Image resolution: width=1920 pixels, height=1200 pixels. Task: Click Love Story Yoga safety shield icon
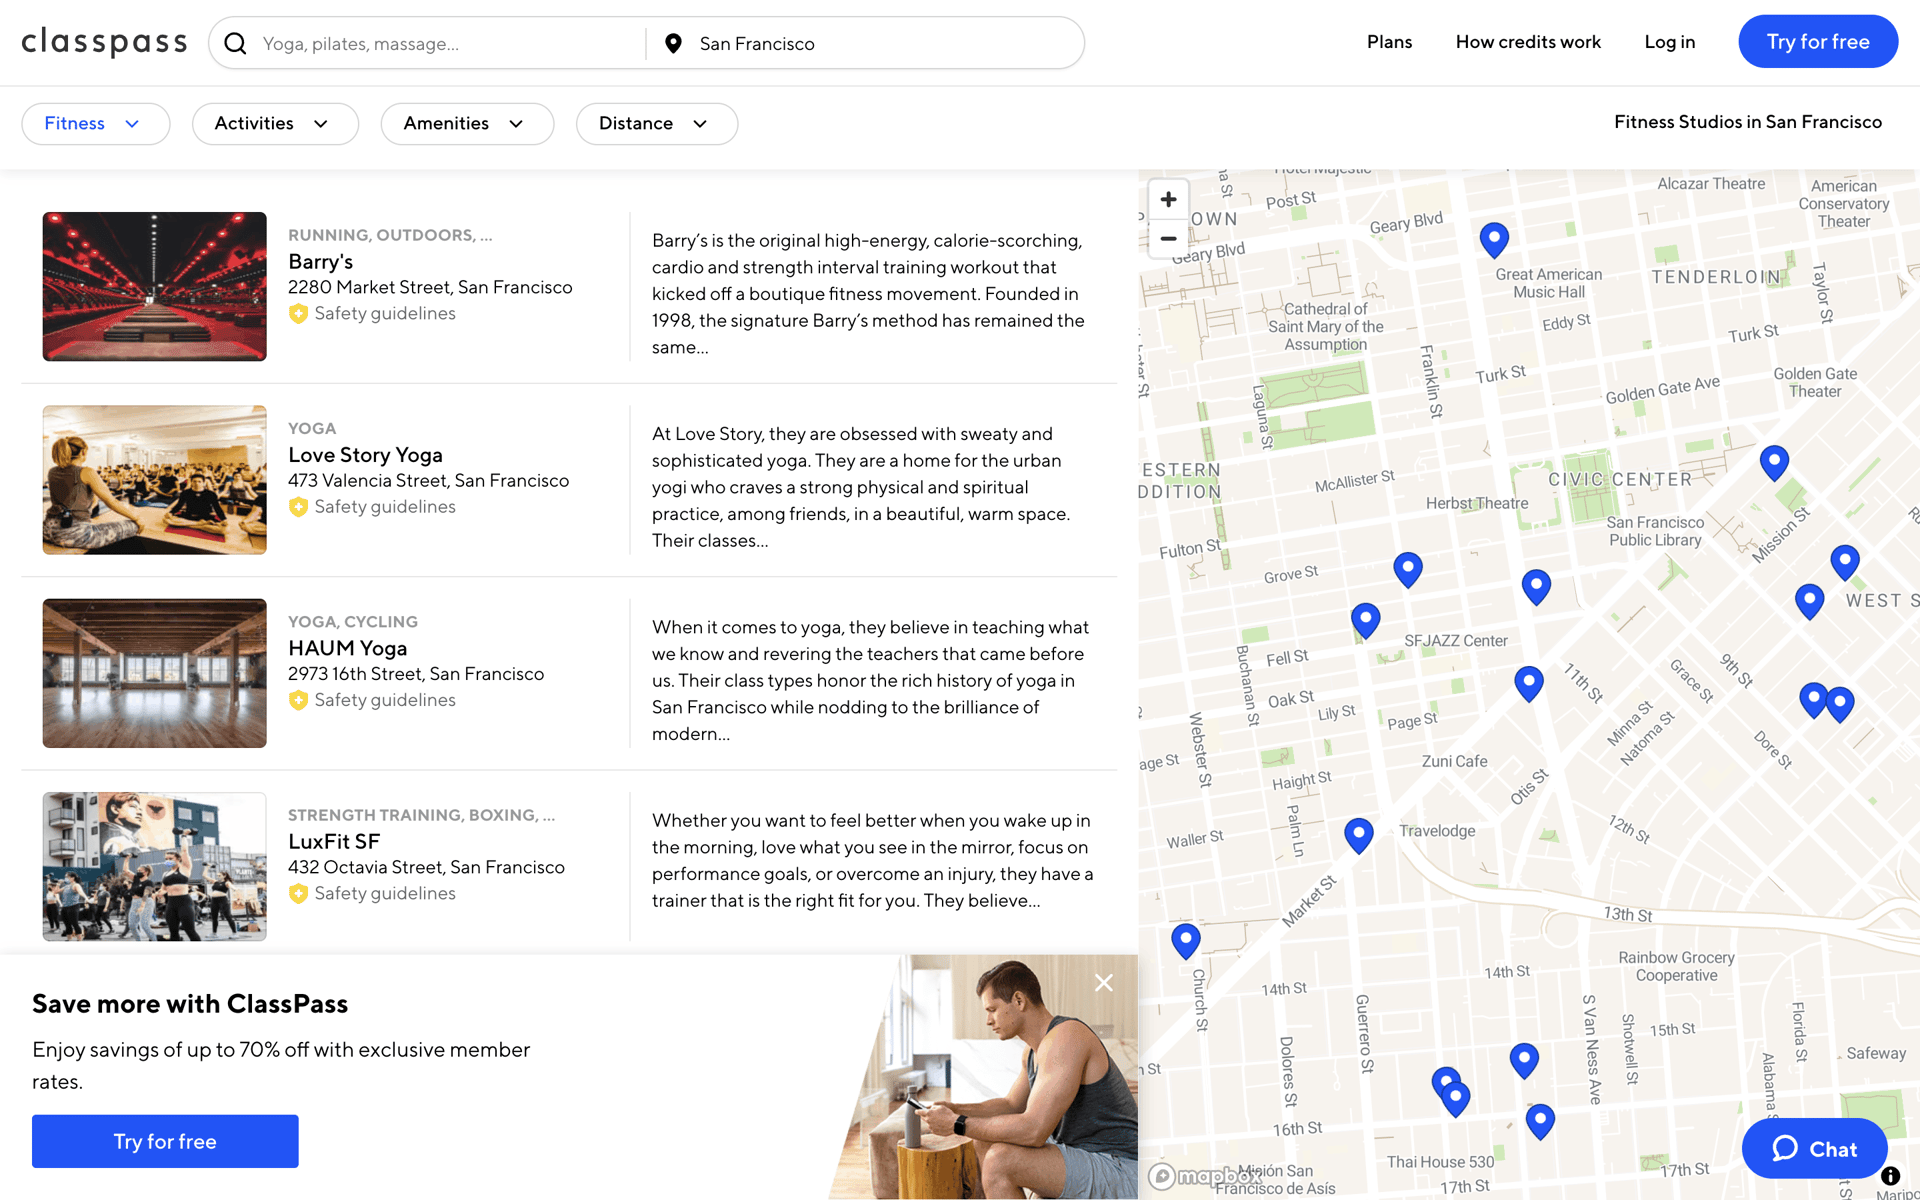298,507
